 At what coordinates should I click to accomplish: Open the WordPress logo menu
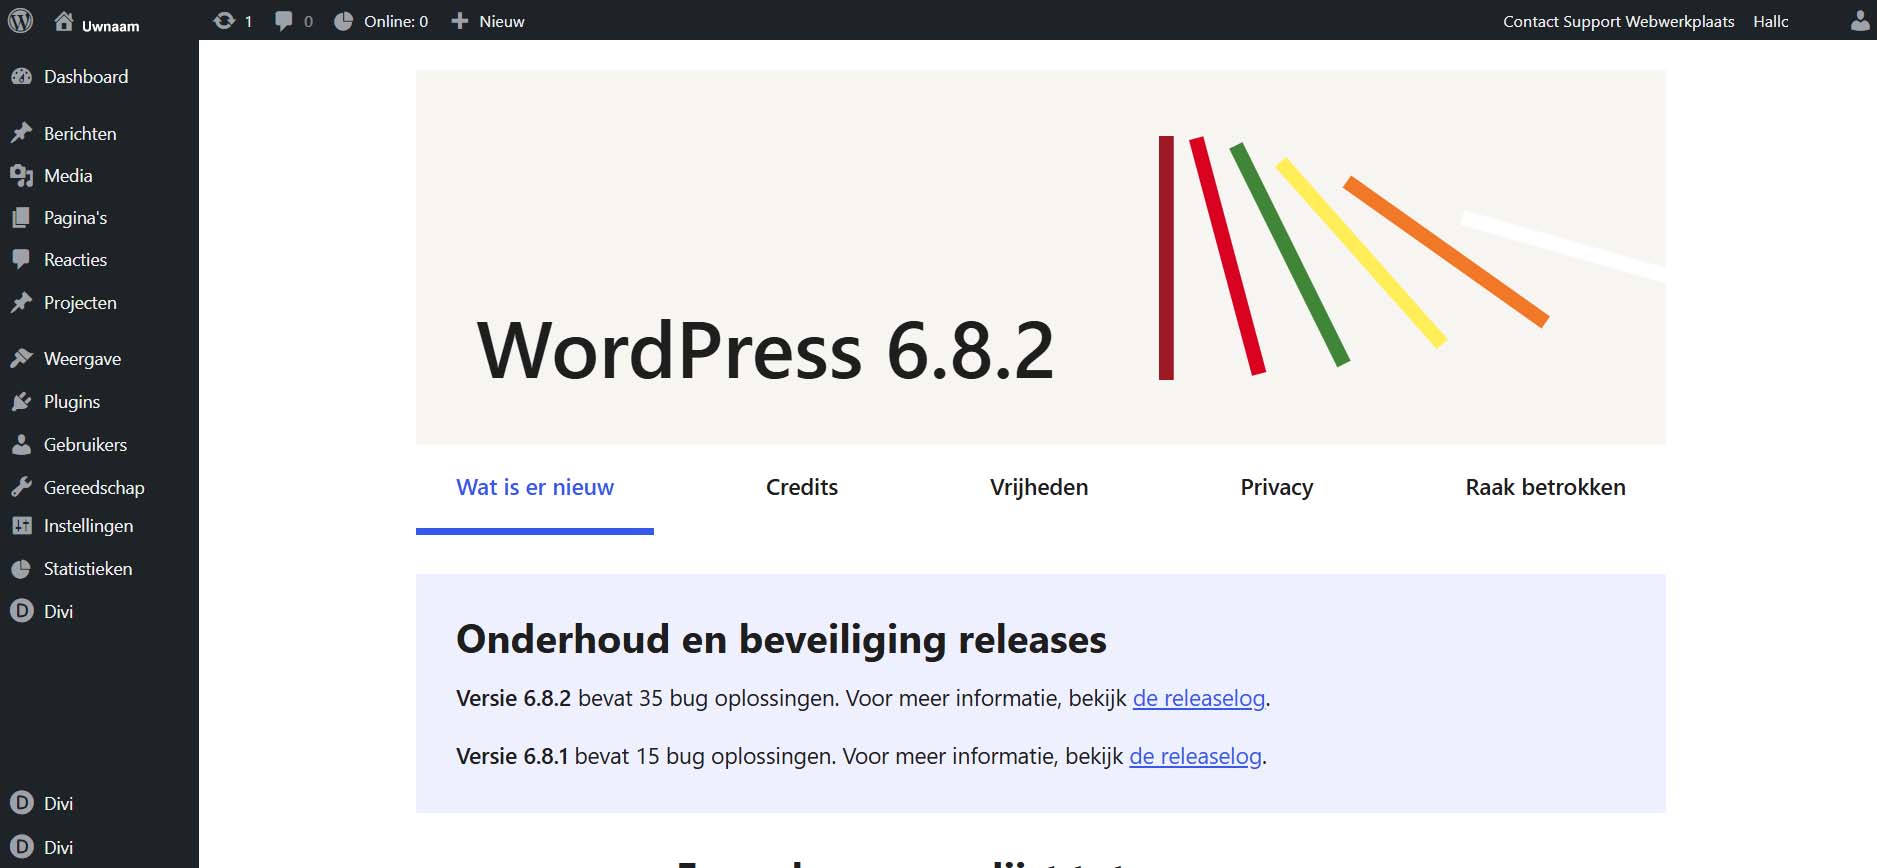pos(20,20)
